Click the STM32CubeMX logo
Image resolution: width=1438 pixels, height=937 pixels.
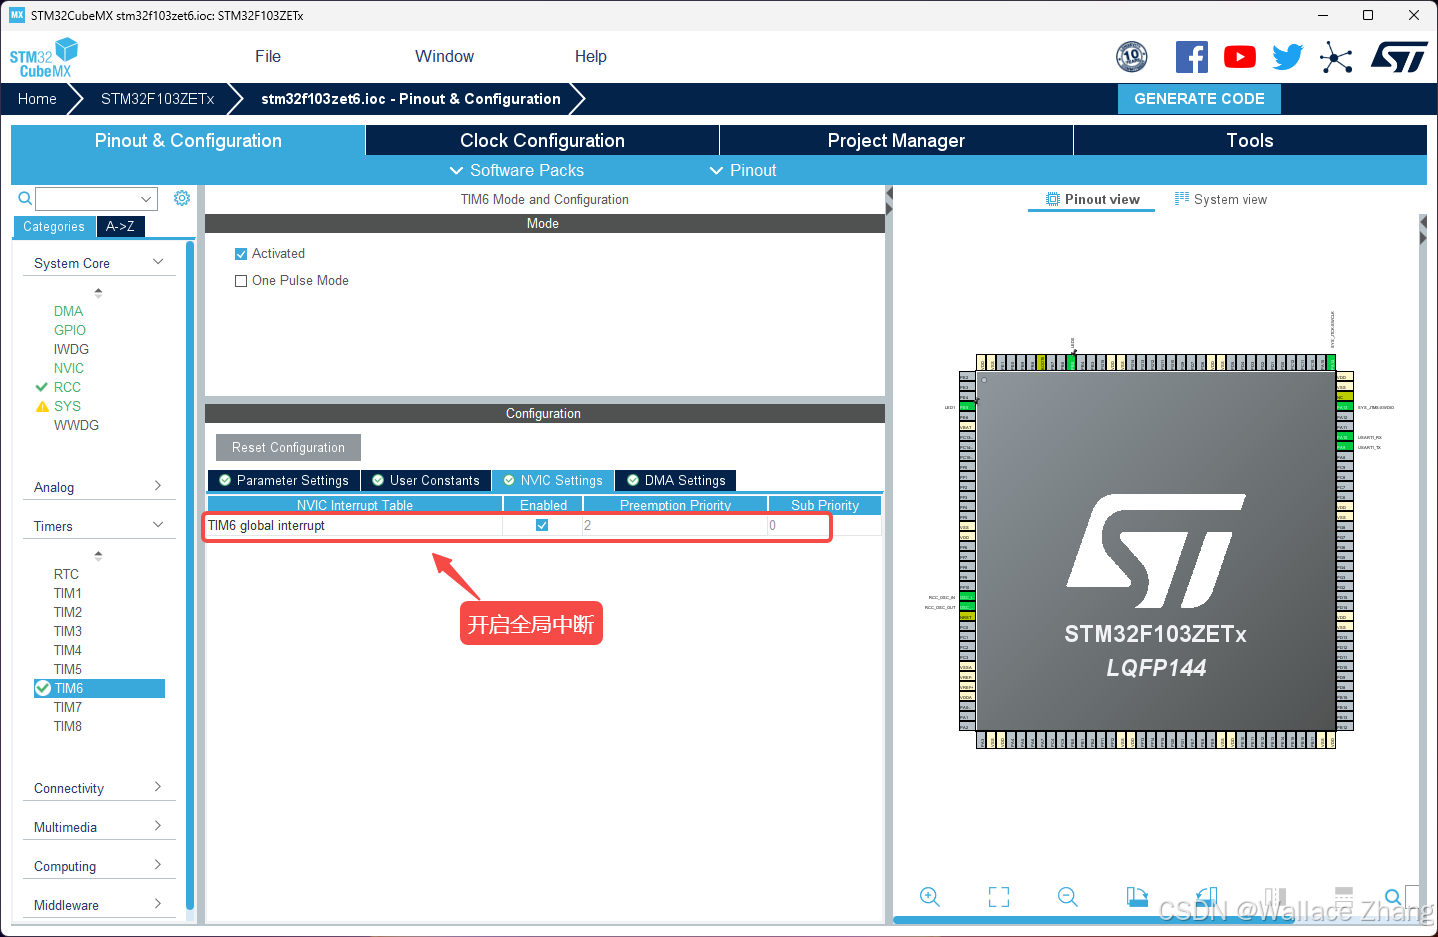click(x=44, y=57)
